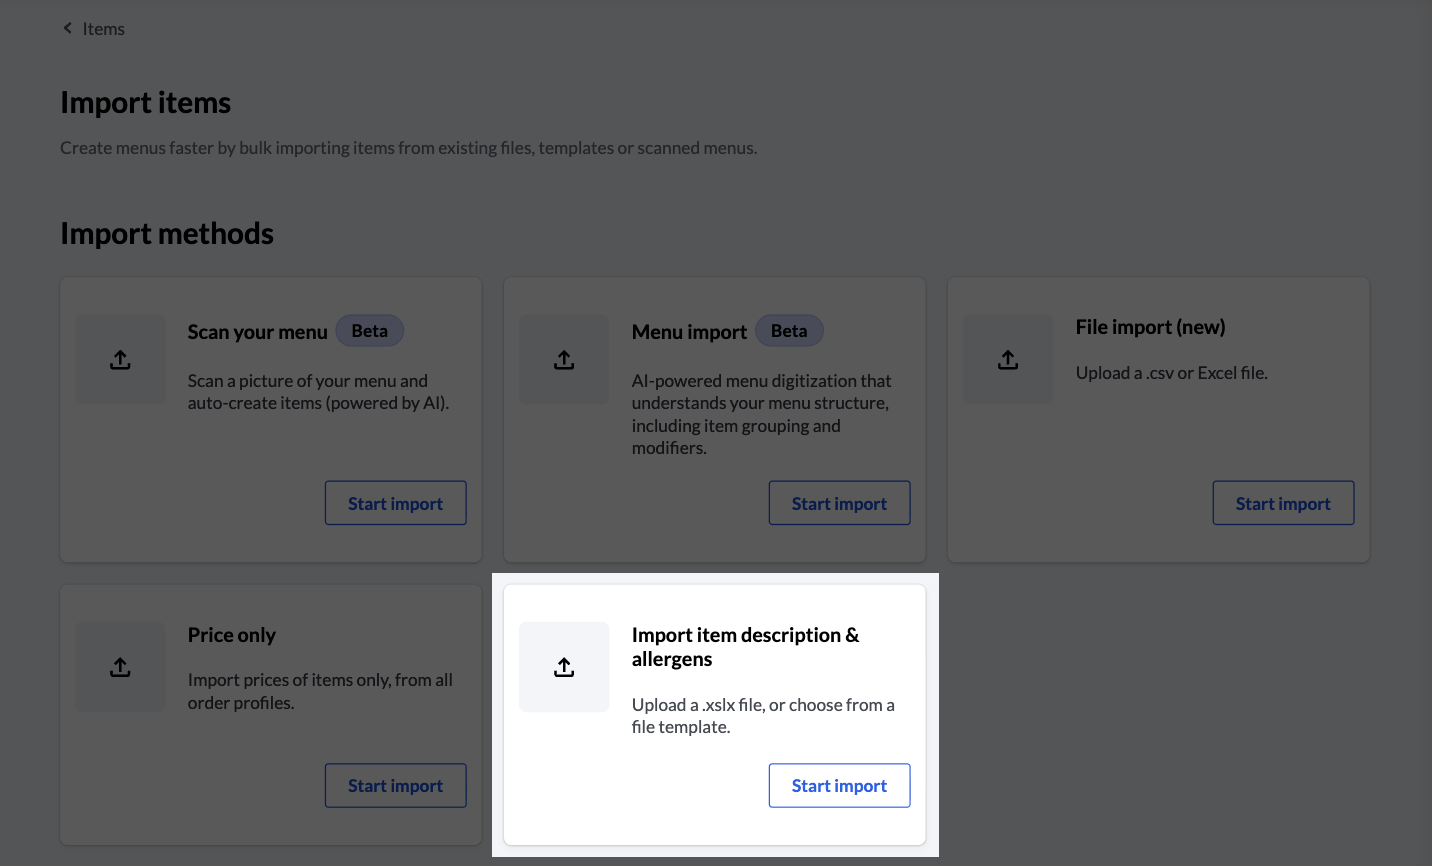
Task: Return to Items via the back link
Action: (x=104, y=28)
